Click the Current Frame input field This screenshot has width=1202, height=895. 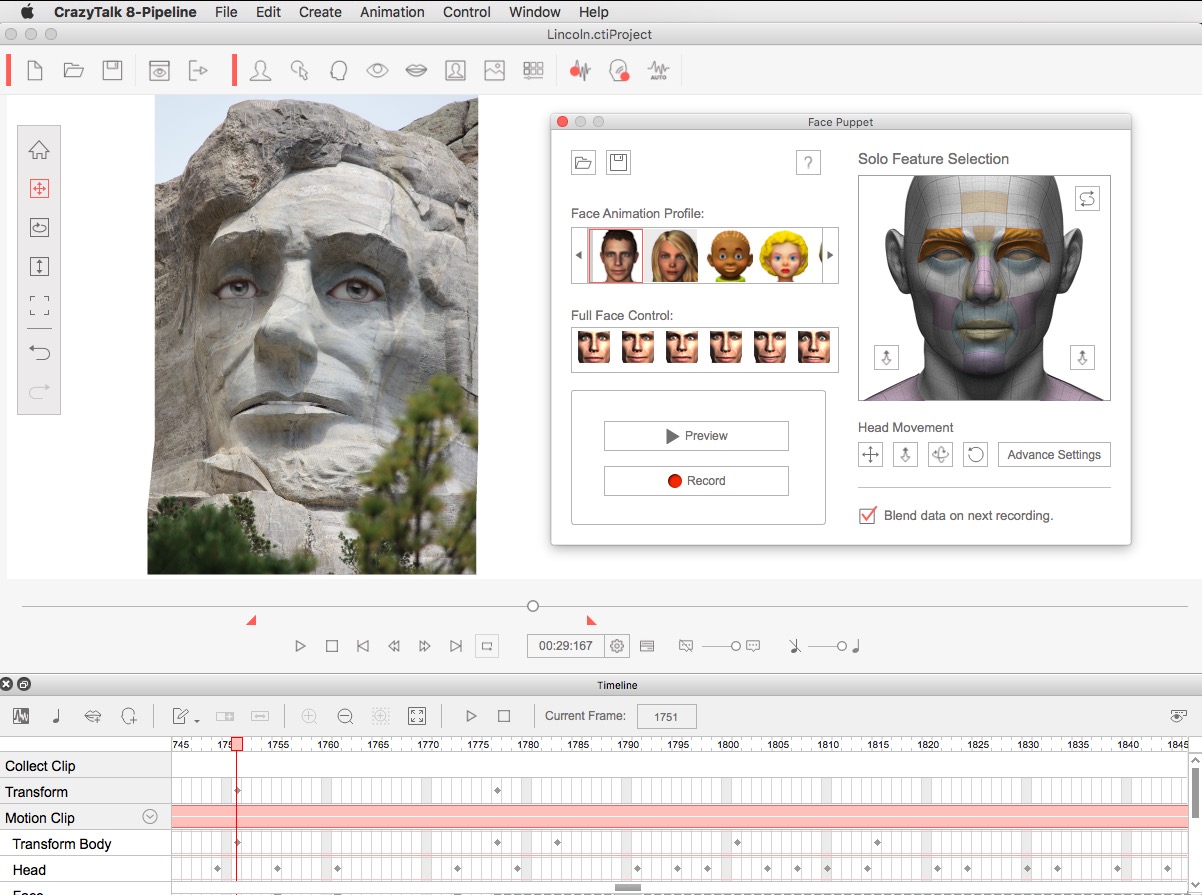tap(666, 716)
